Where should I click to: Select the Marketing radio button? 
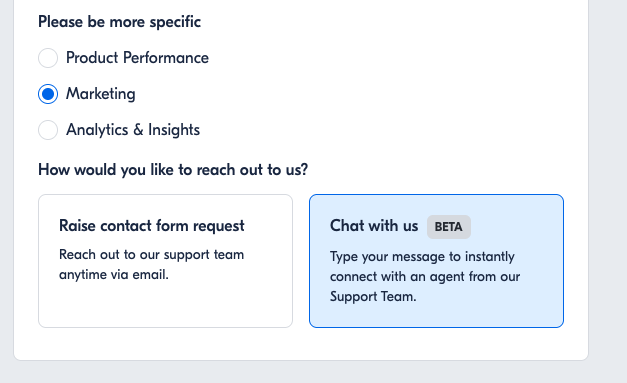pyautogui.click(x=48, y=94)
